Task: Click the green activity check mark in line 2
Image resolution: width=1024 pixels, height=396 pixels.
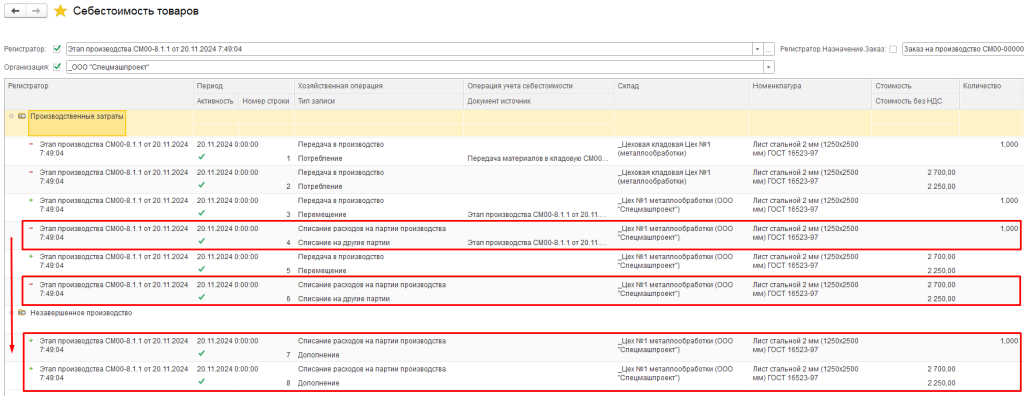Action: (x=201, y=185)
